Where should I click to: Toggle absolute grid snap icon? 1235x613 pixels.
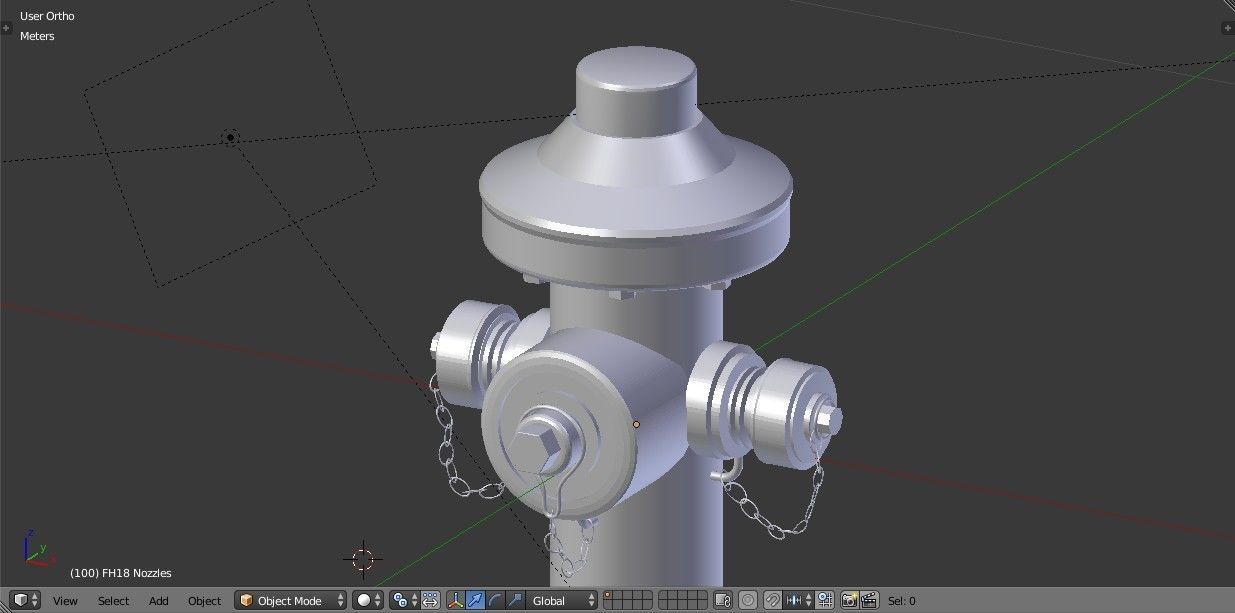click(825, 600)
